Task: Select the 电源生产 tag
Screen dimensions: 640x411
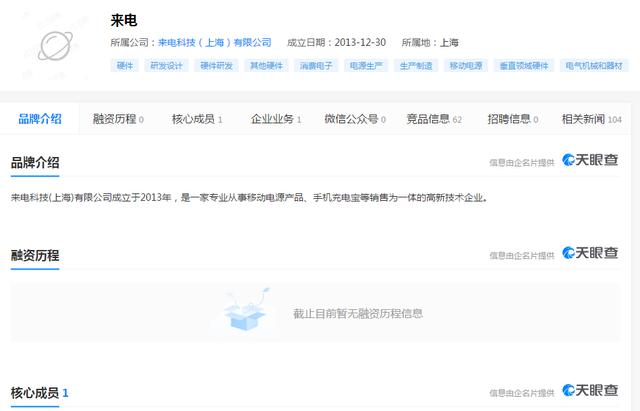Action: pyautogui.click(x=366, y=66)
